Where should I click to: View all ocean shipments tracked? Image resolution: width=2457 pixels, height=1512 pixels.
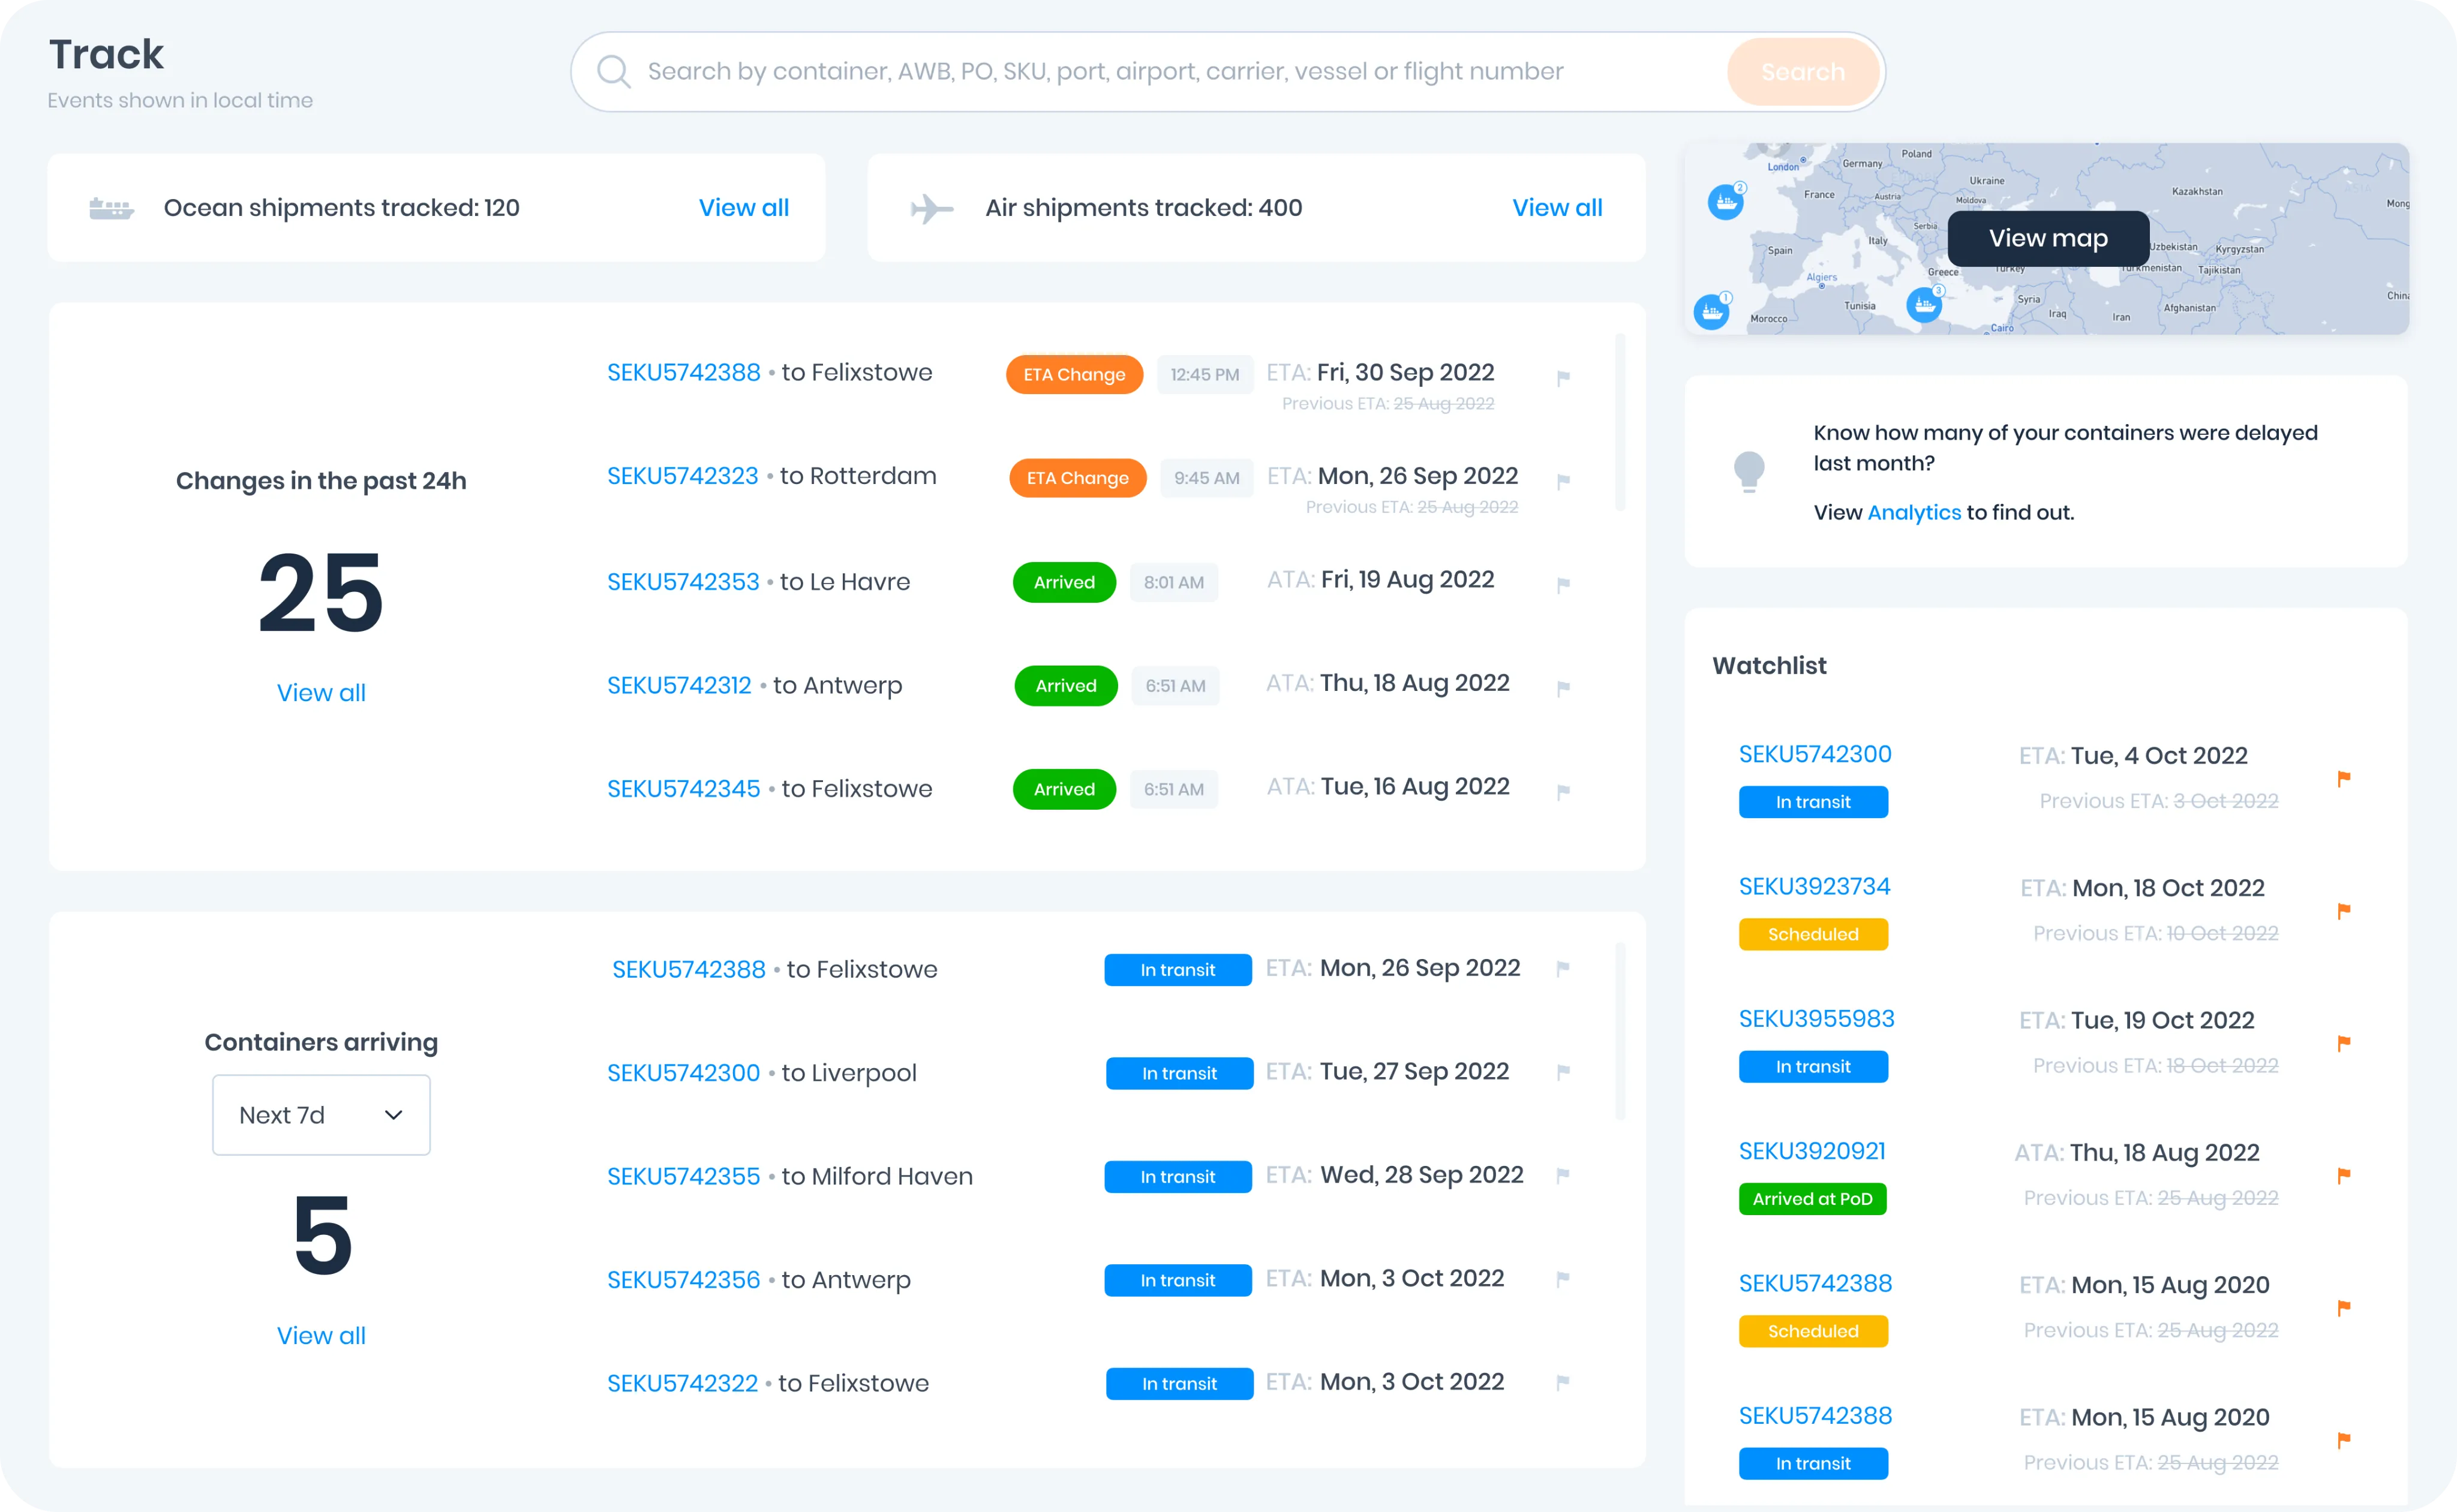click(744, 207)
